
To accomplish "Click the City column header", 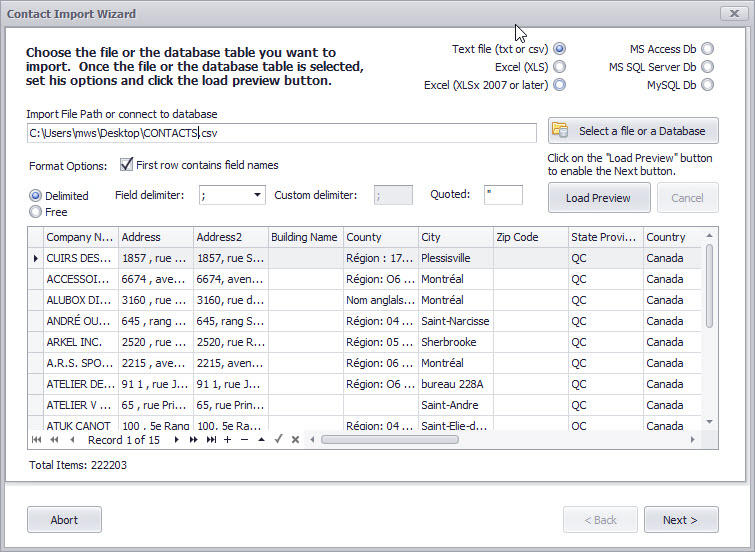I will click(455, 237).
